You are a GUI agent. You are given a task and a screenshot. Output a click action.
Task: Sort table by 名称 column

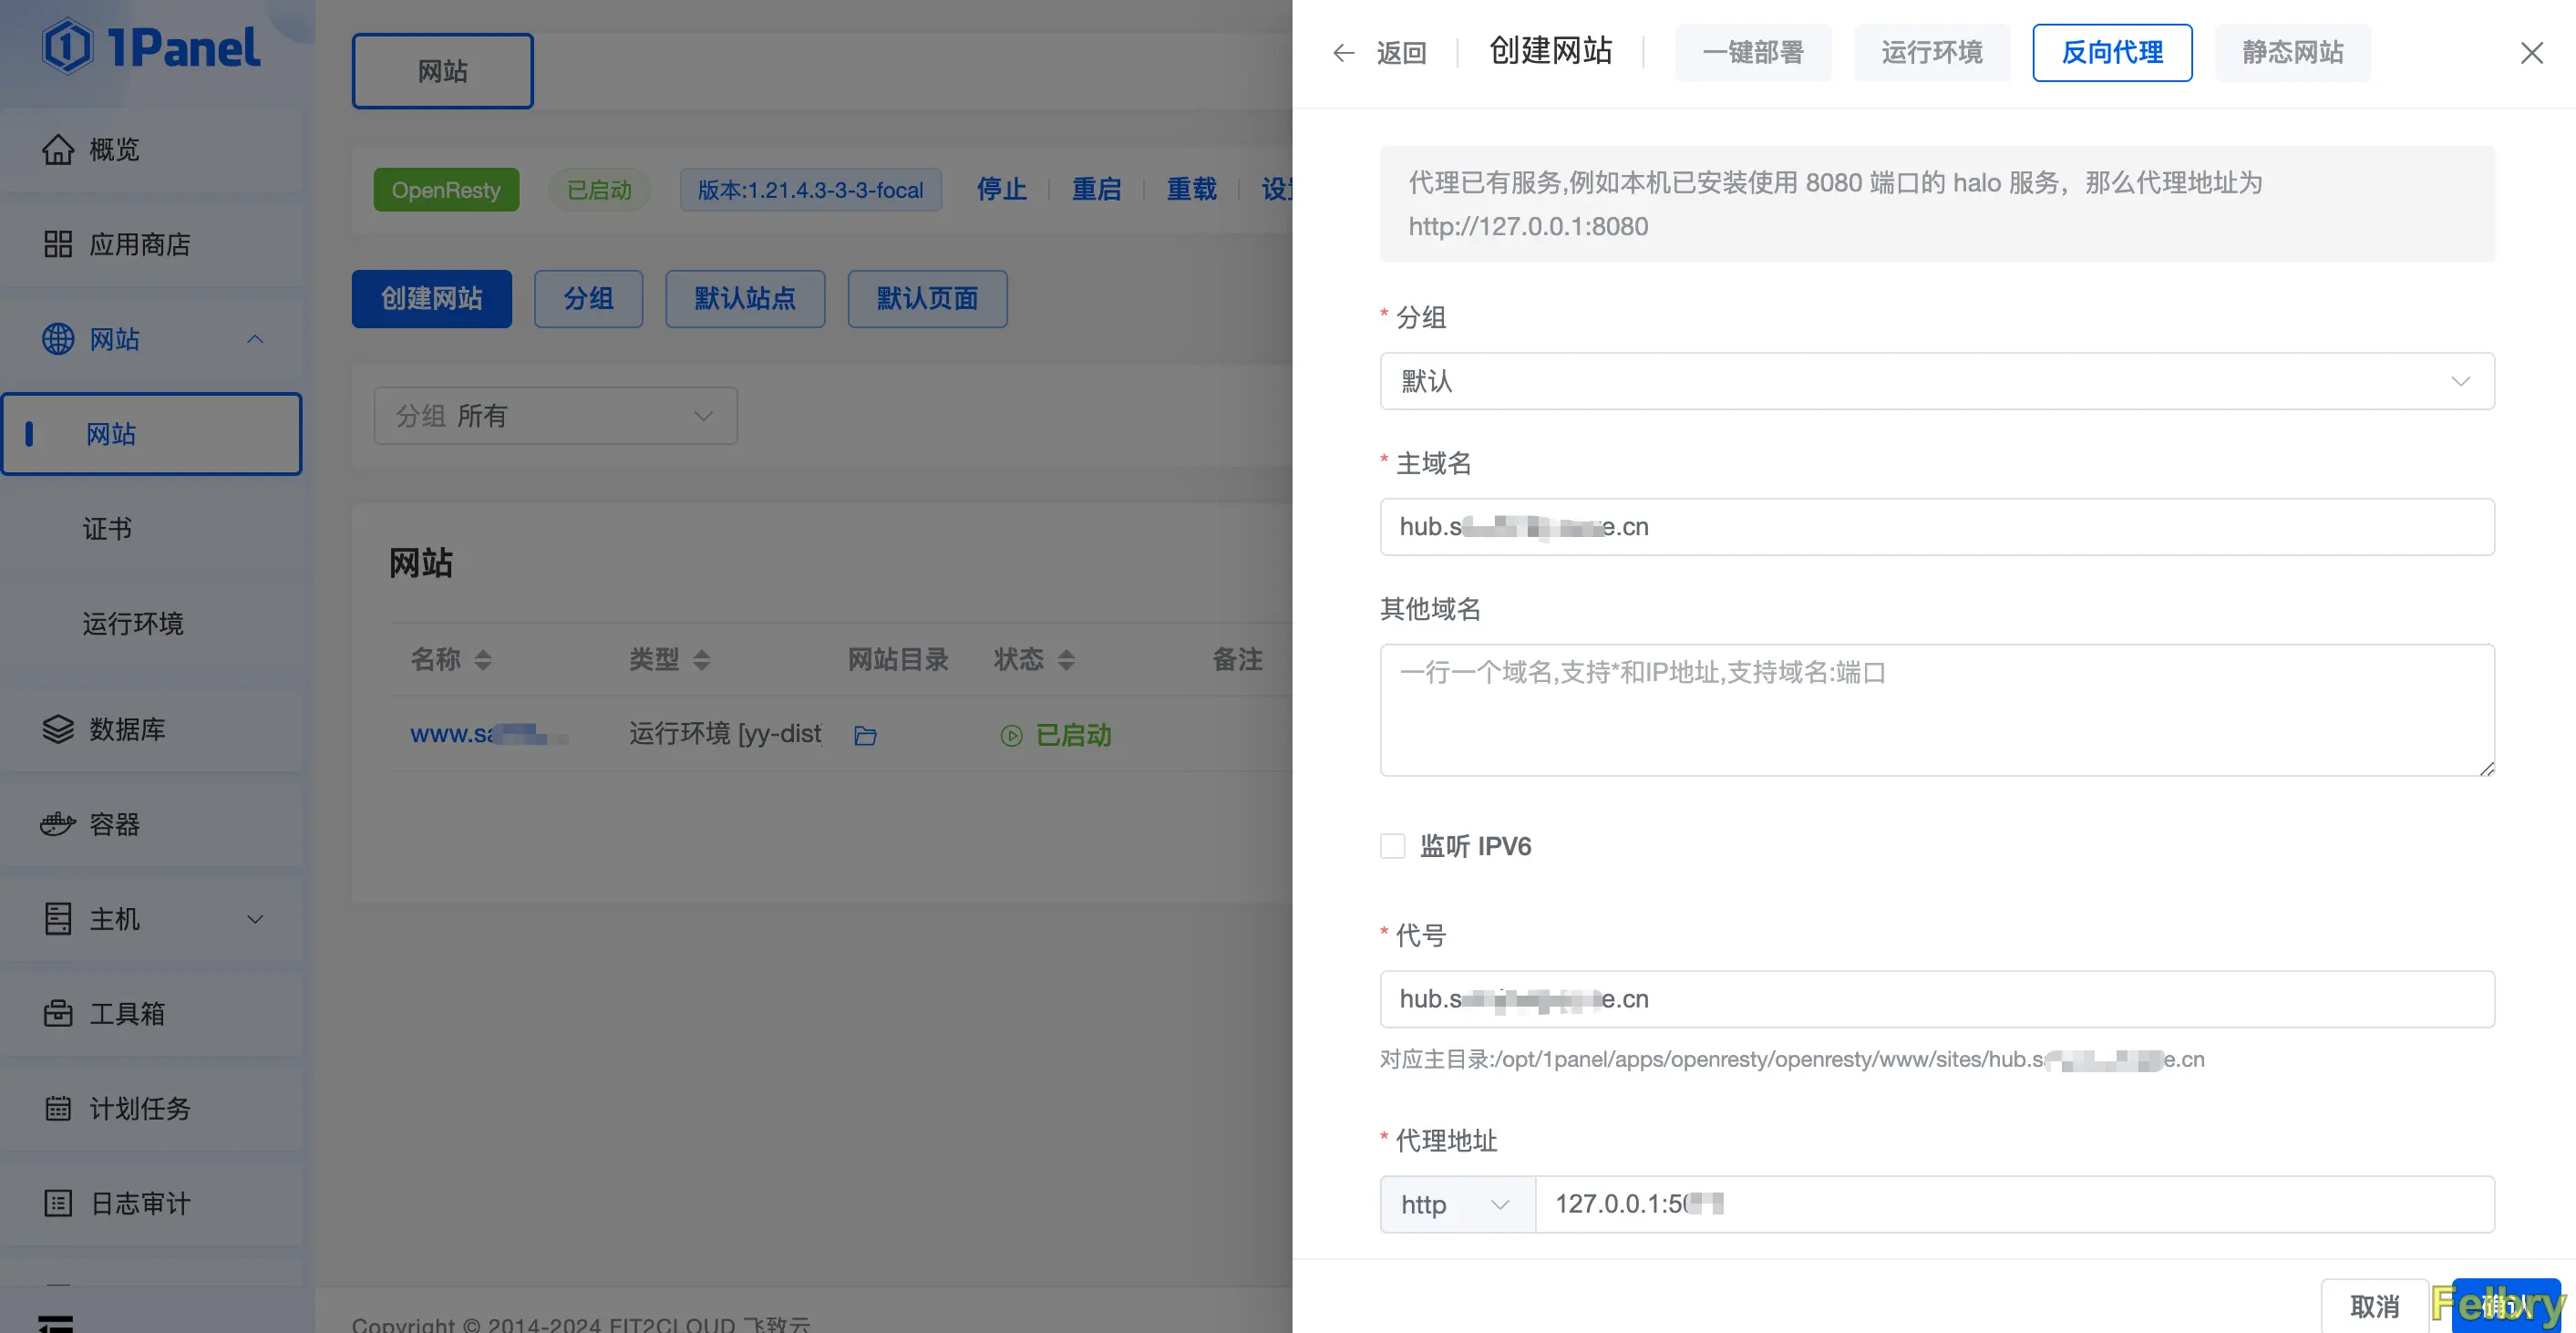(x=483, y=660)
